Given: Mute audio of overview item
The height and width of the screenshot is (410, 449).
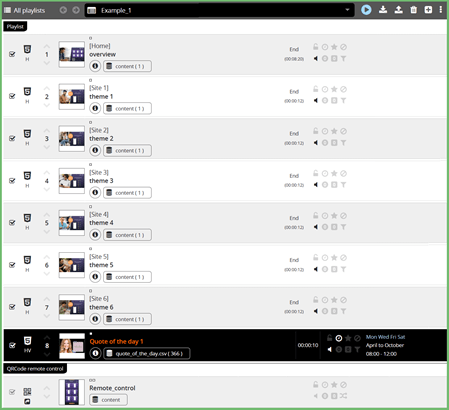Looking at the screenshot, I should [x=315, y=59].
